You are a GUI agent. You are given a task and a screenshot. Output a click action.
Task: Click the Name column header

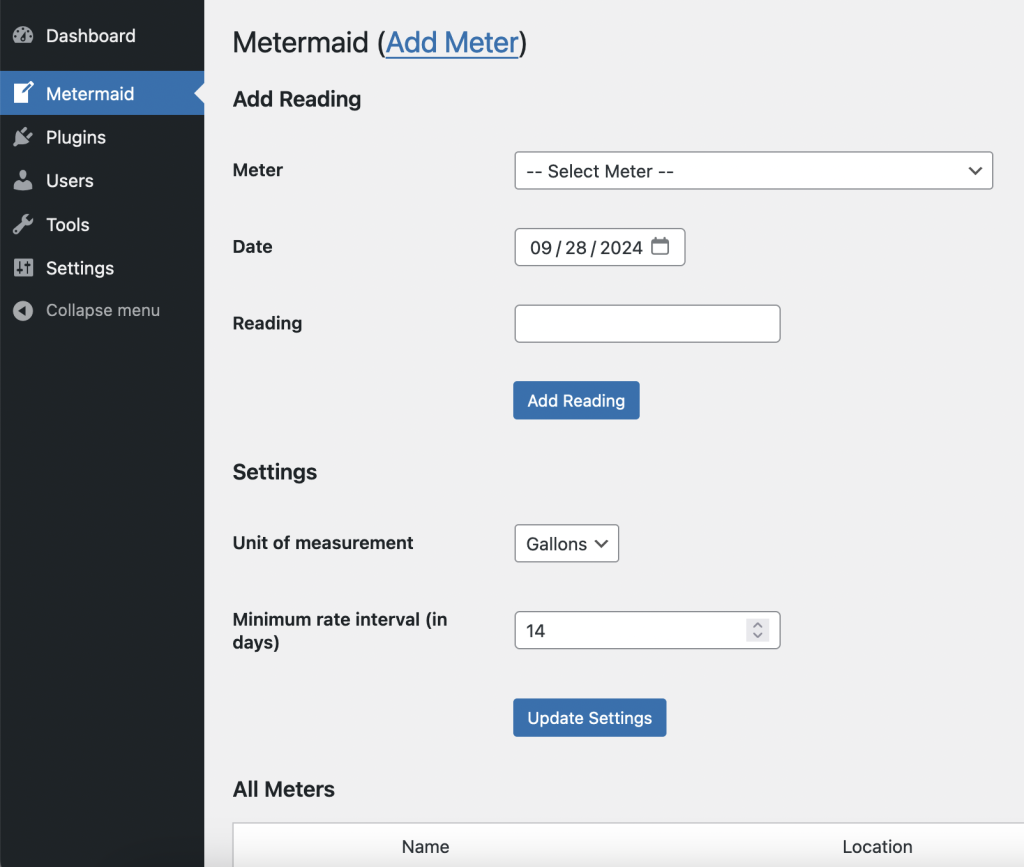[426, 847]
